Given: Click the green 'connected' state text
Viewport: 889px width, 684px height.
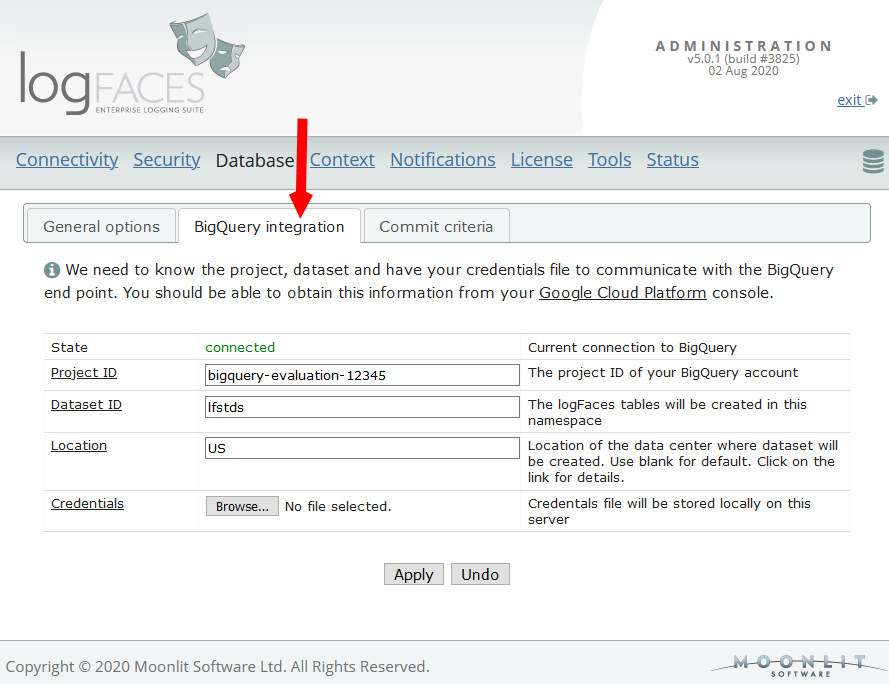Looking at the screenshot, I should pos(240,347).
